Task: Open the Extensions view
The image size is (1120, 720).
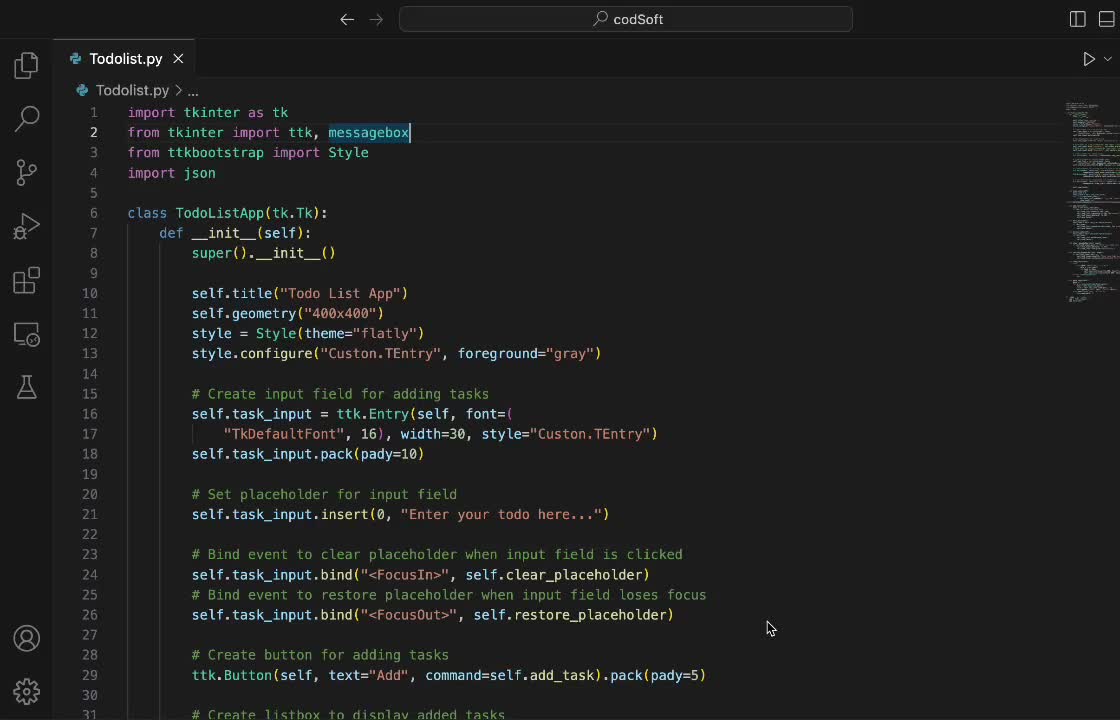Action: pos(27,281)
